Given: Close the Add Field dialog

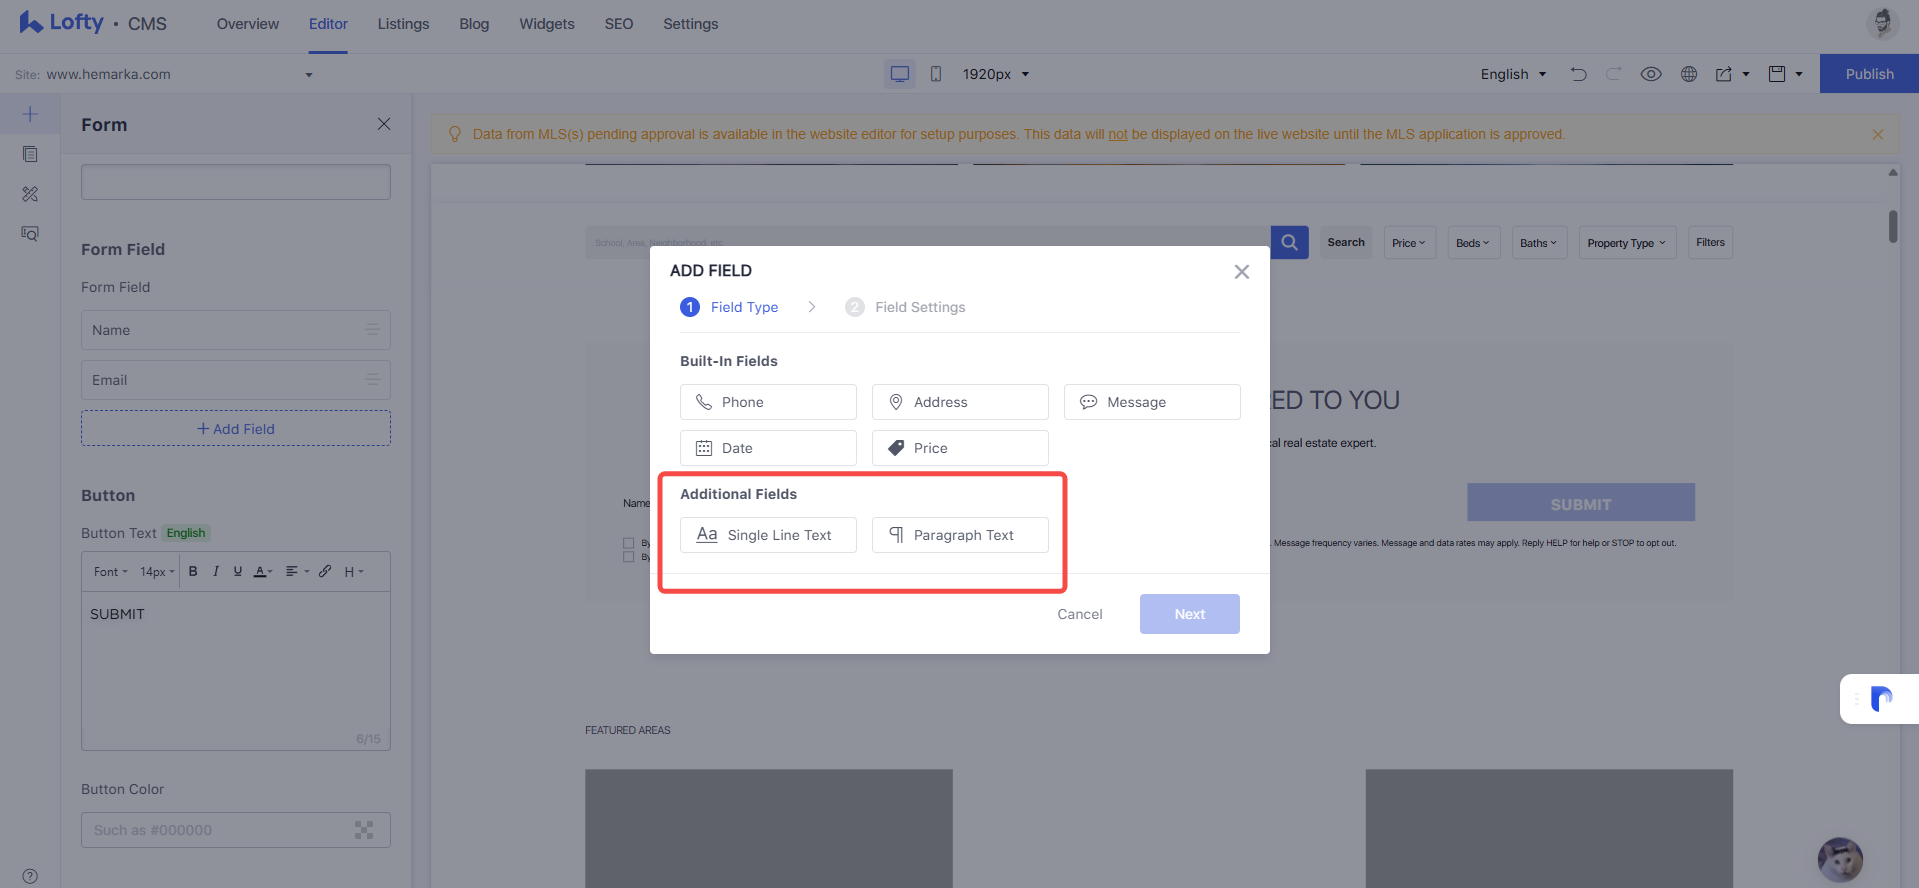Looking at the screenshot, I should pos(1242,272).
